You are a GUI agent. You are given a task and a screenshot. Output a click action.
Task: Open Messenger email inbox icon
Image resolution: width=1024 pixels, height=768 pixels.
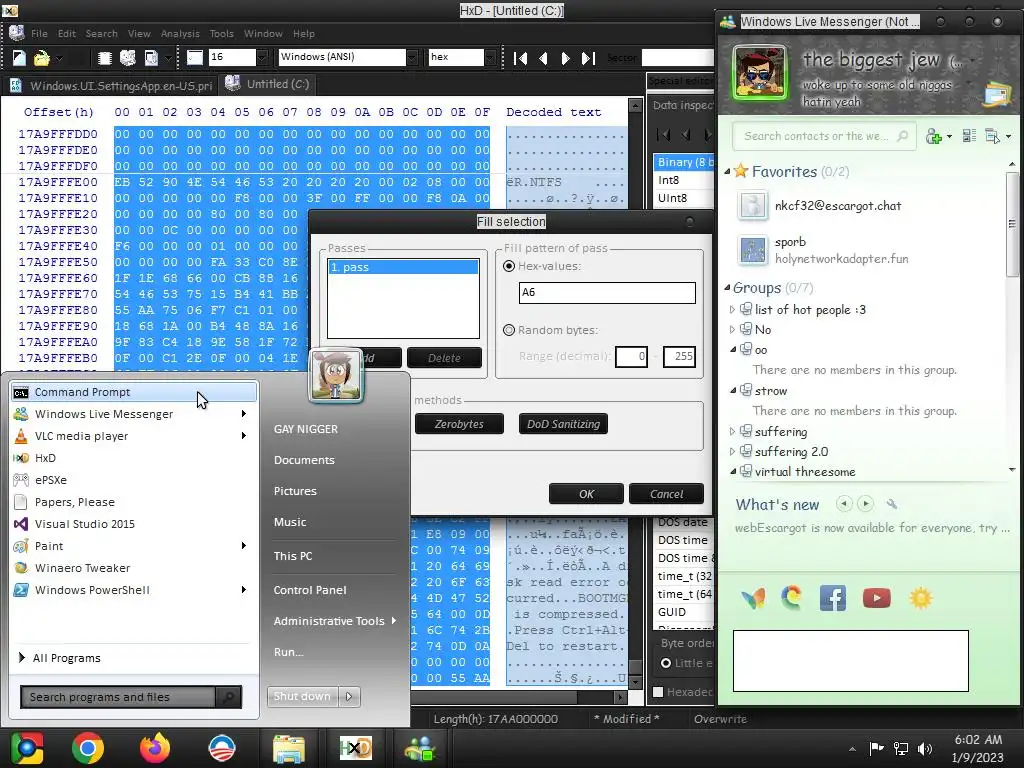[997, 95]
